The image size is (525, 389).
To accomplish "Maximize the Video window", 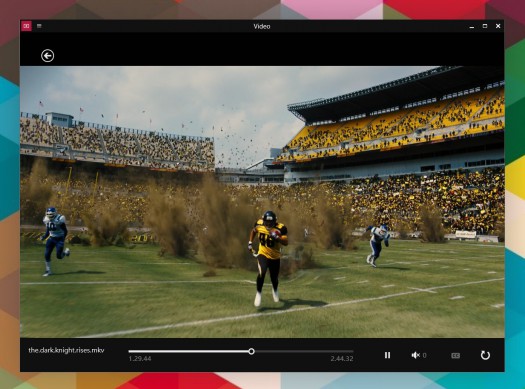I will [485, 26].
